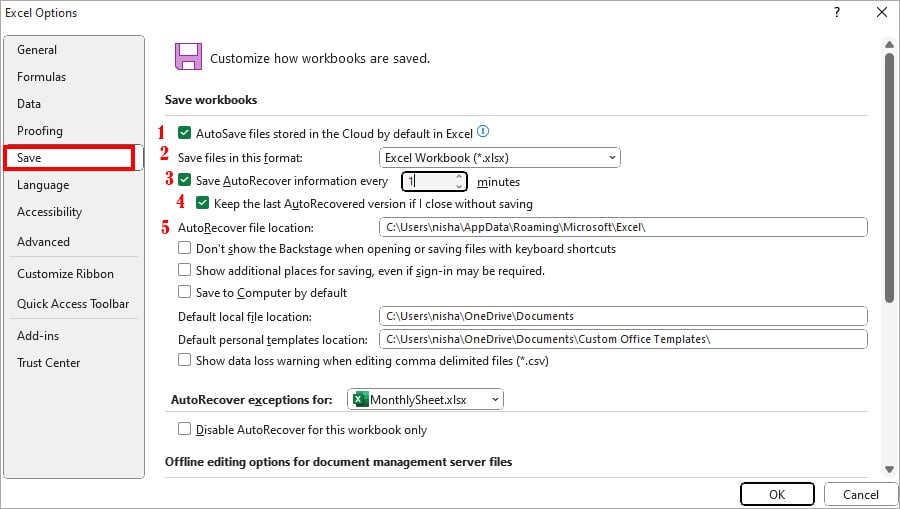This screenshot has height=509, width=900.
Task: Click the AutoSave info icon
Action: pos(483,131)
